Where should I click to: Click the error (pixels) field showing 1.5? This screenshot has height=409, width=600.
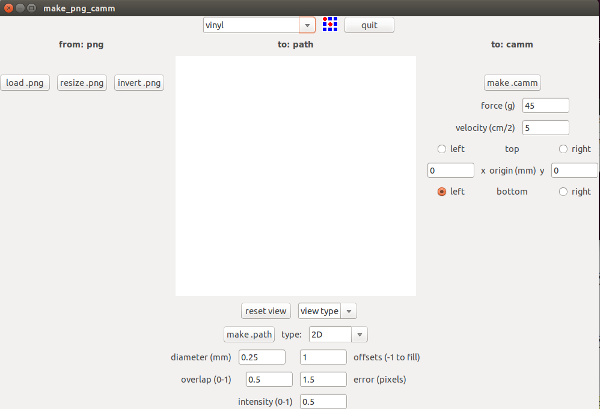(x=323, y=380)
